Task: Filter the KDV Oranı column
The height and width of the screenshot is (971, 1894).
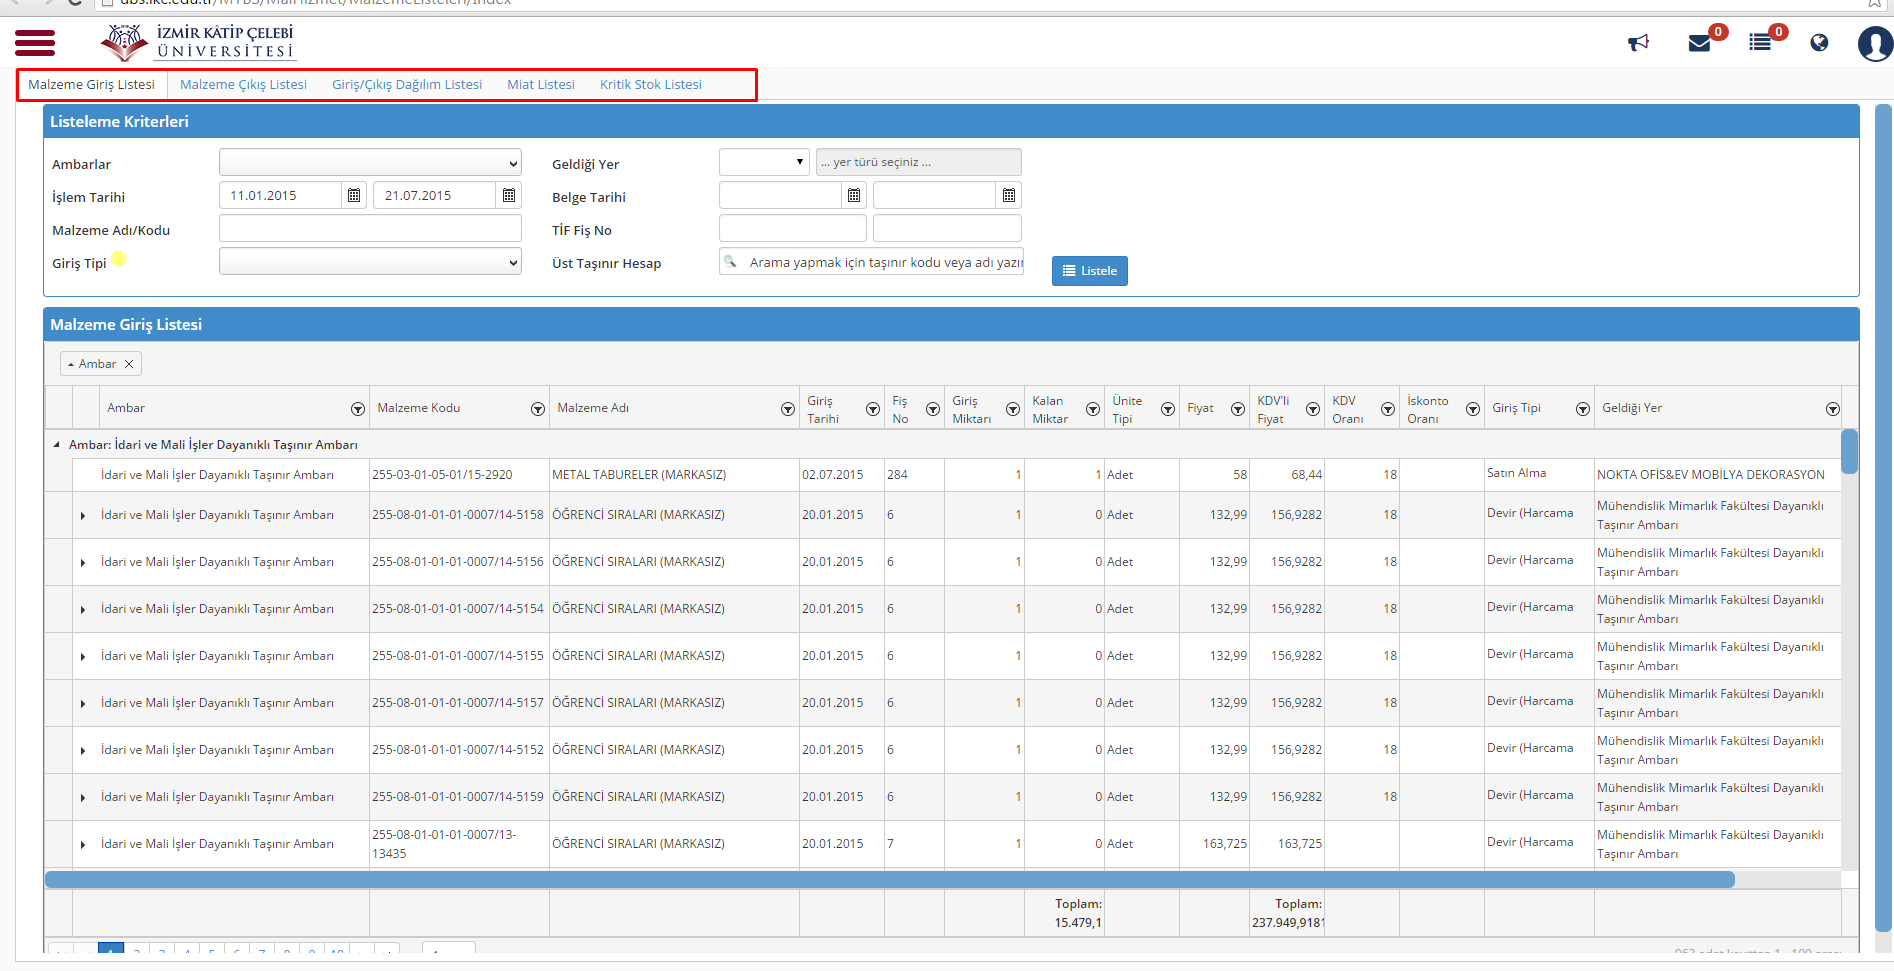Action: 1388,409
